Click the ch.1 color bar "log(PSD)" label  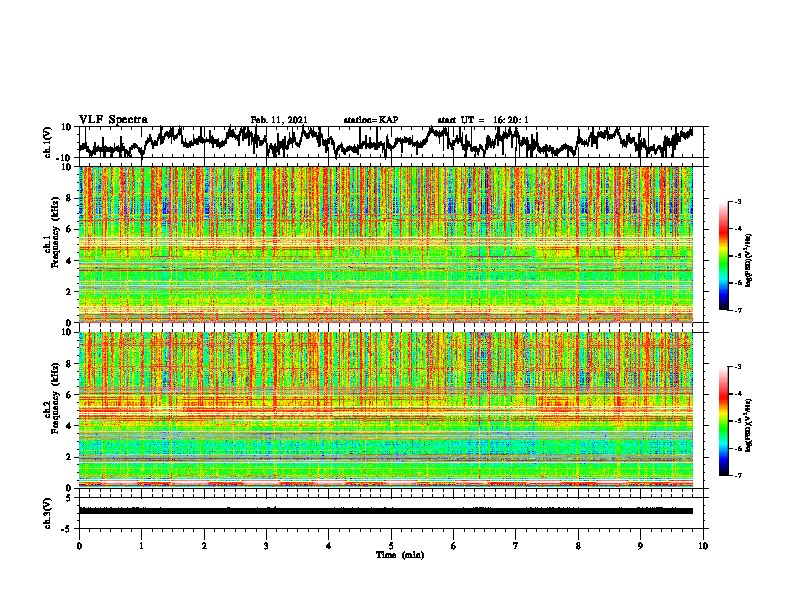(749, 261)
